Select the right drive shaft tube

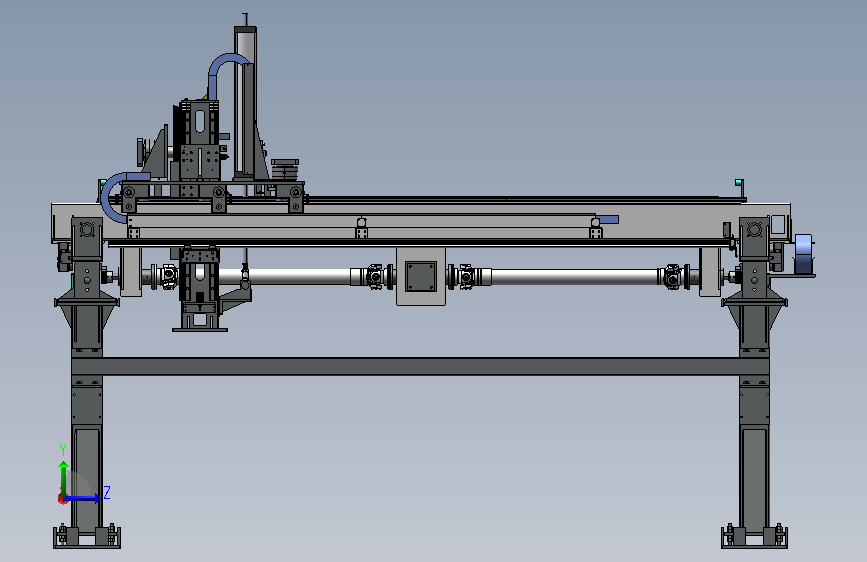coord(574,277)
